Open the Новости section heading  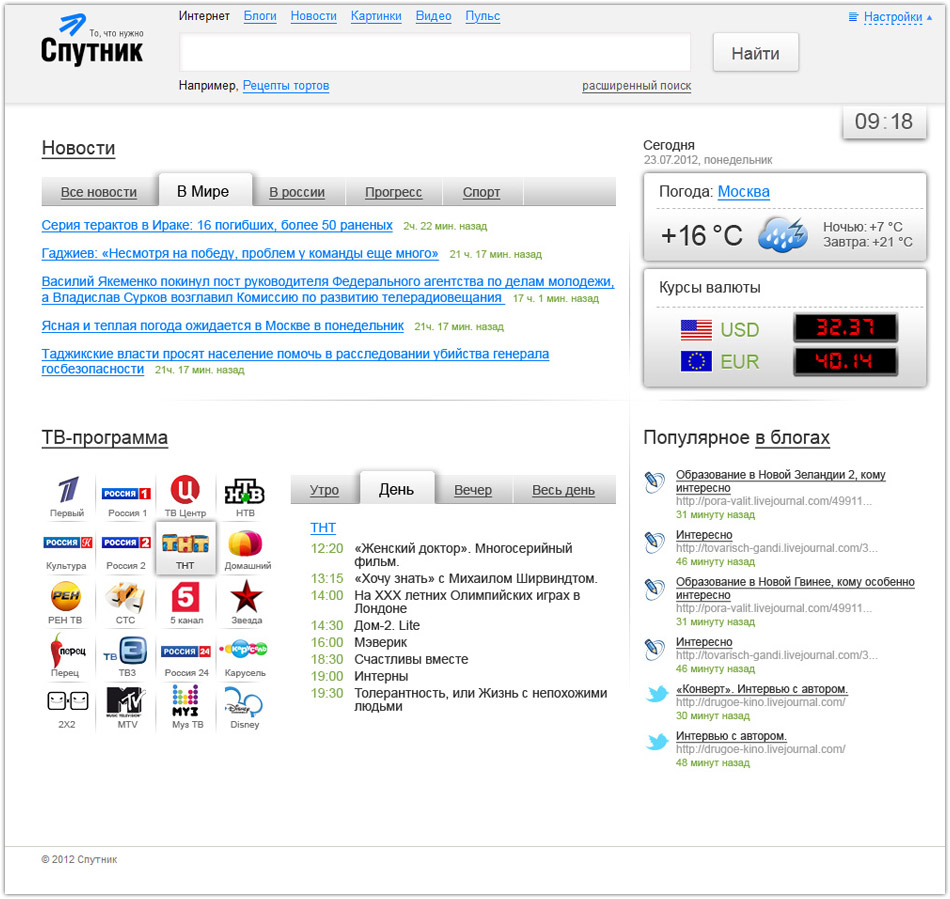point(78,148)
